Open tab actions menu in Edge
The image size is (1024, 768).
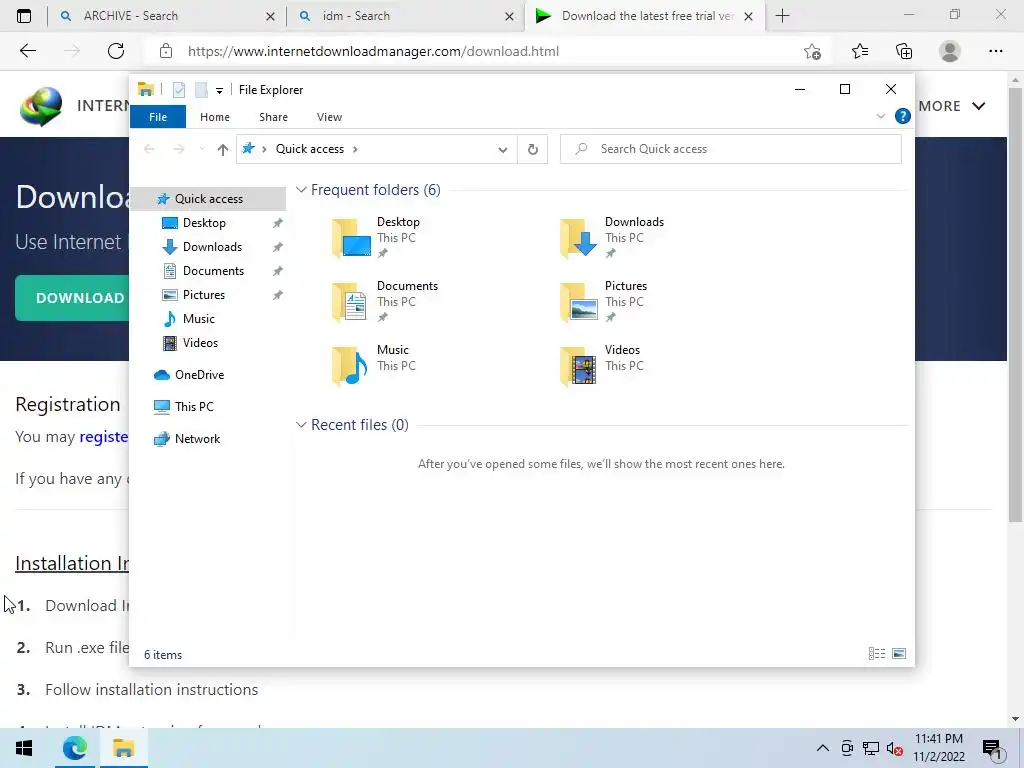point(24,16)
